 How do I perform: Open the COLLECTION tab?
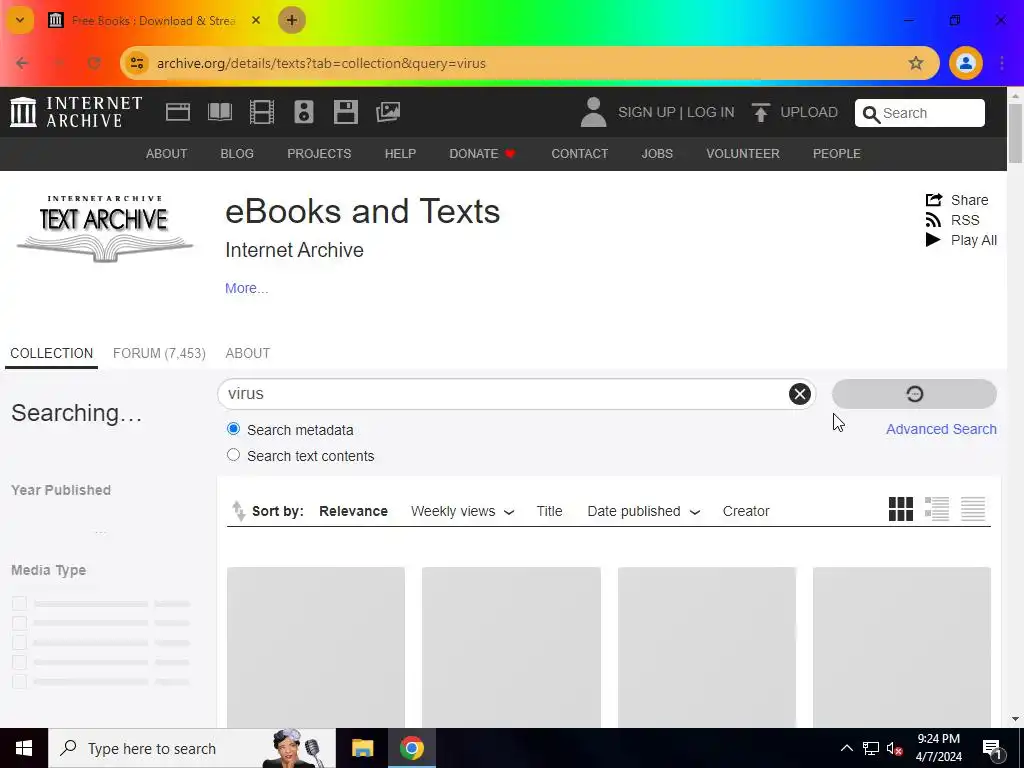click(x=52, y=353)
